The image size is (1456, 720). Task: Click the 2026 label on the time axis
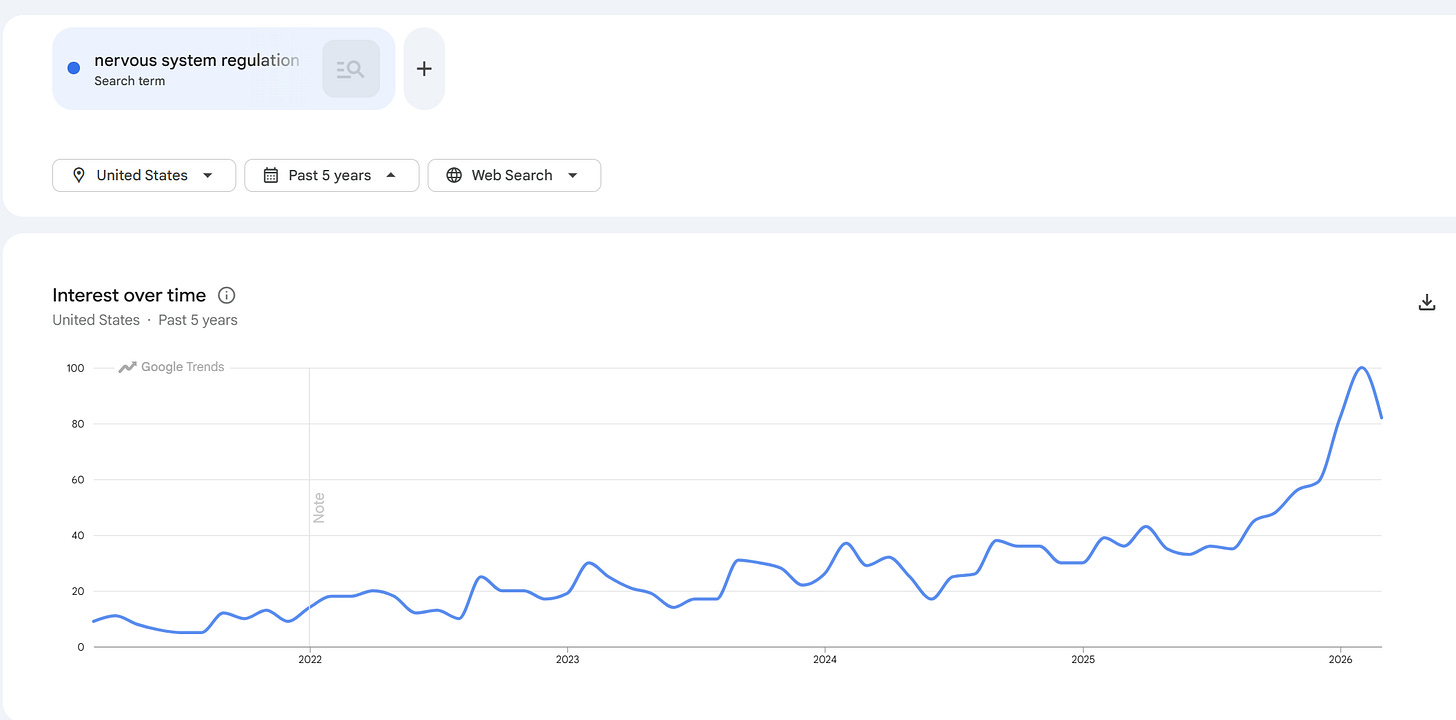(x=1340, y=660)
